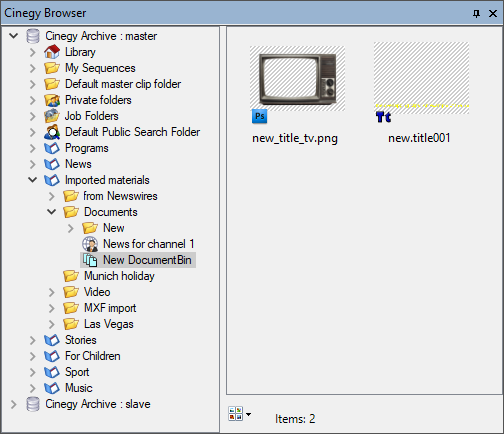Image resolution: width=504 pixels, height=434 pixels.
Task: Click the thumbnail view mode button
Action: (x=236, y=413)
